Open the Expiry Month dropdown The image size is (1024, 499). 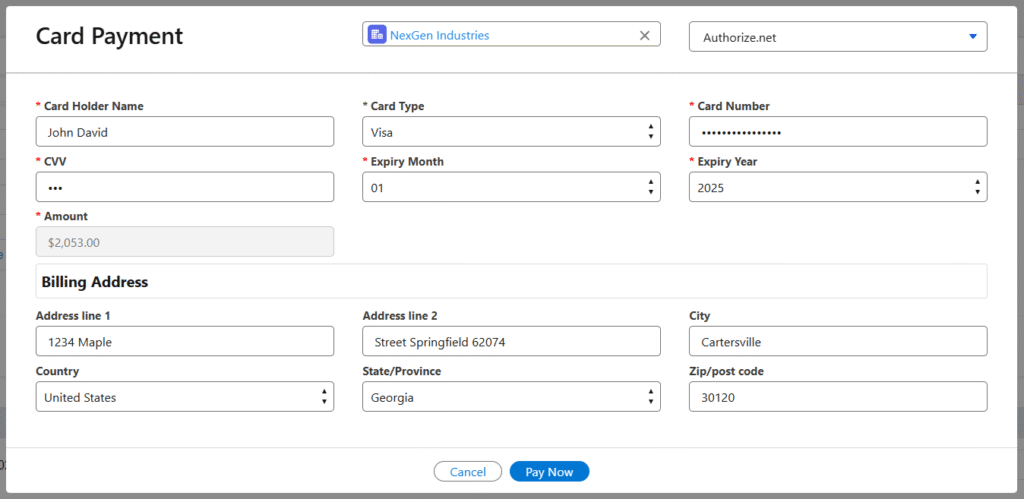pos(510,187)
